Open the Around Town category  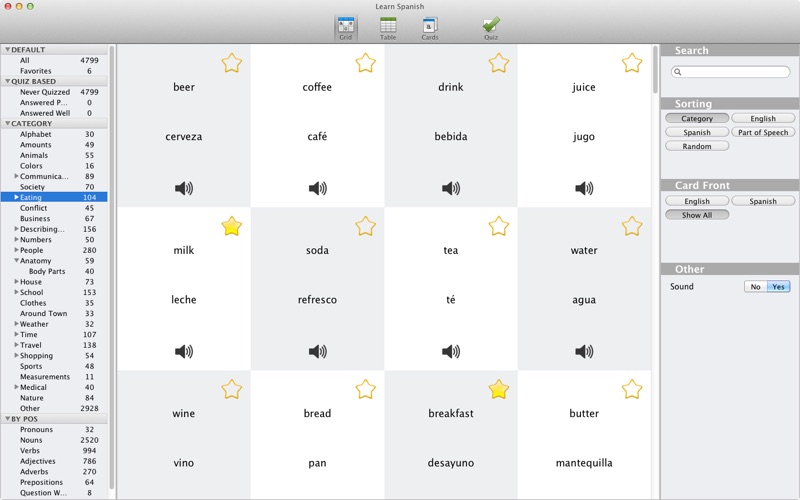54,313
